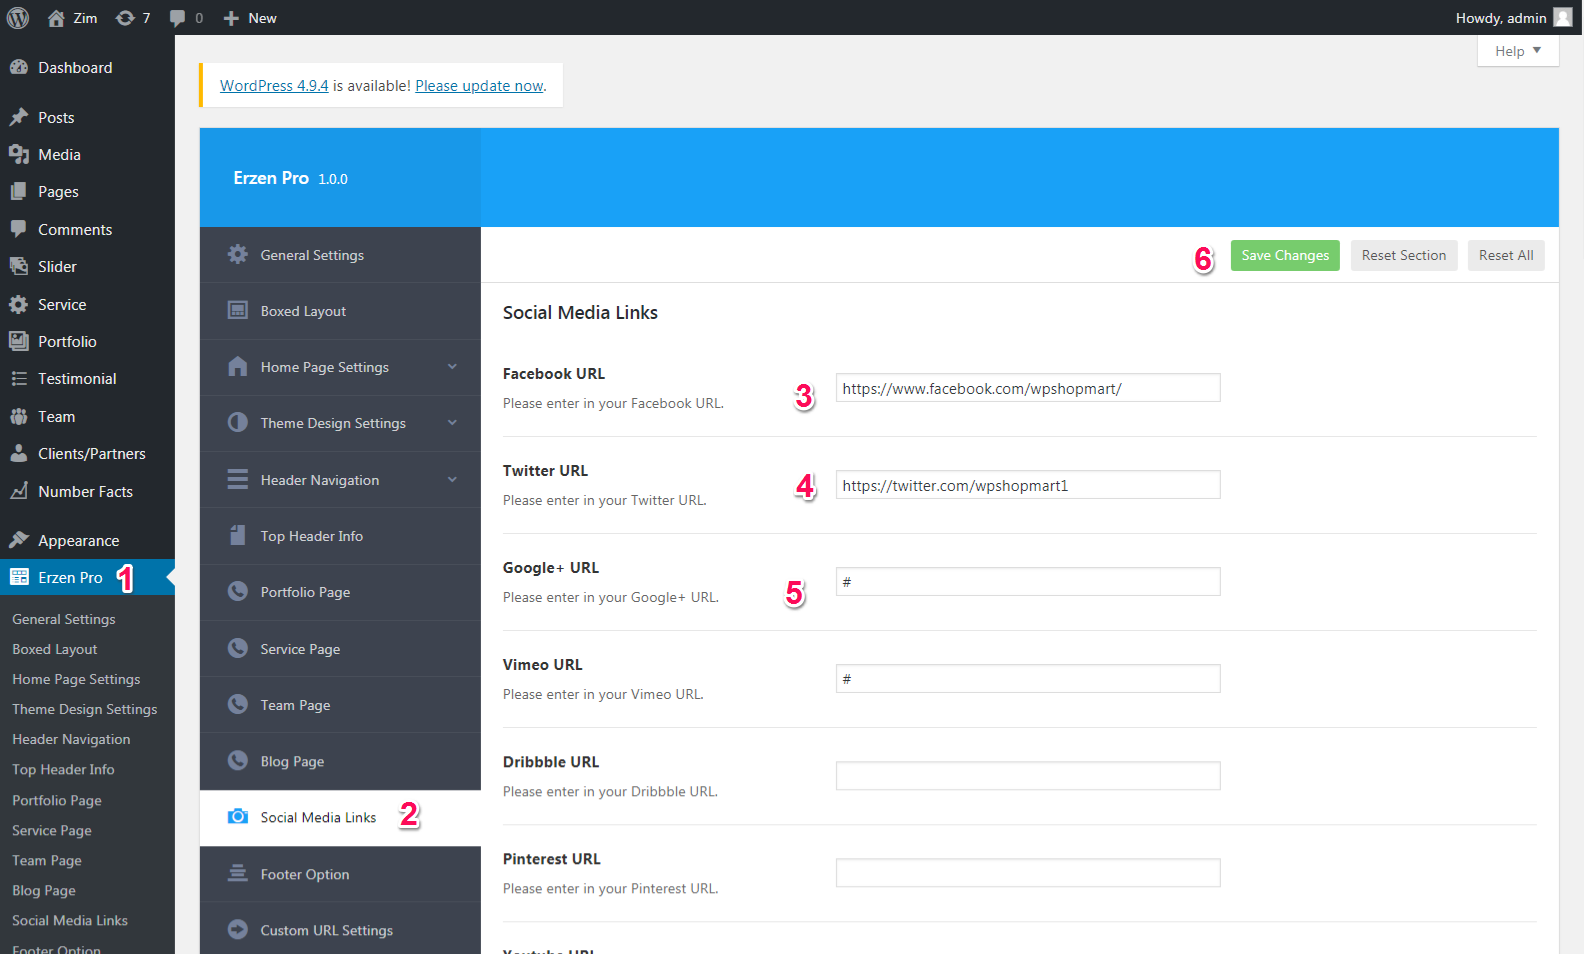Focus the Pinterest URL input field
Viewport: 1584px width, 954px height.
[1028, 873]
